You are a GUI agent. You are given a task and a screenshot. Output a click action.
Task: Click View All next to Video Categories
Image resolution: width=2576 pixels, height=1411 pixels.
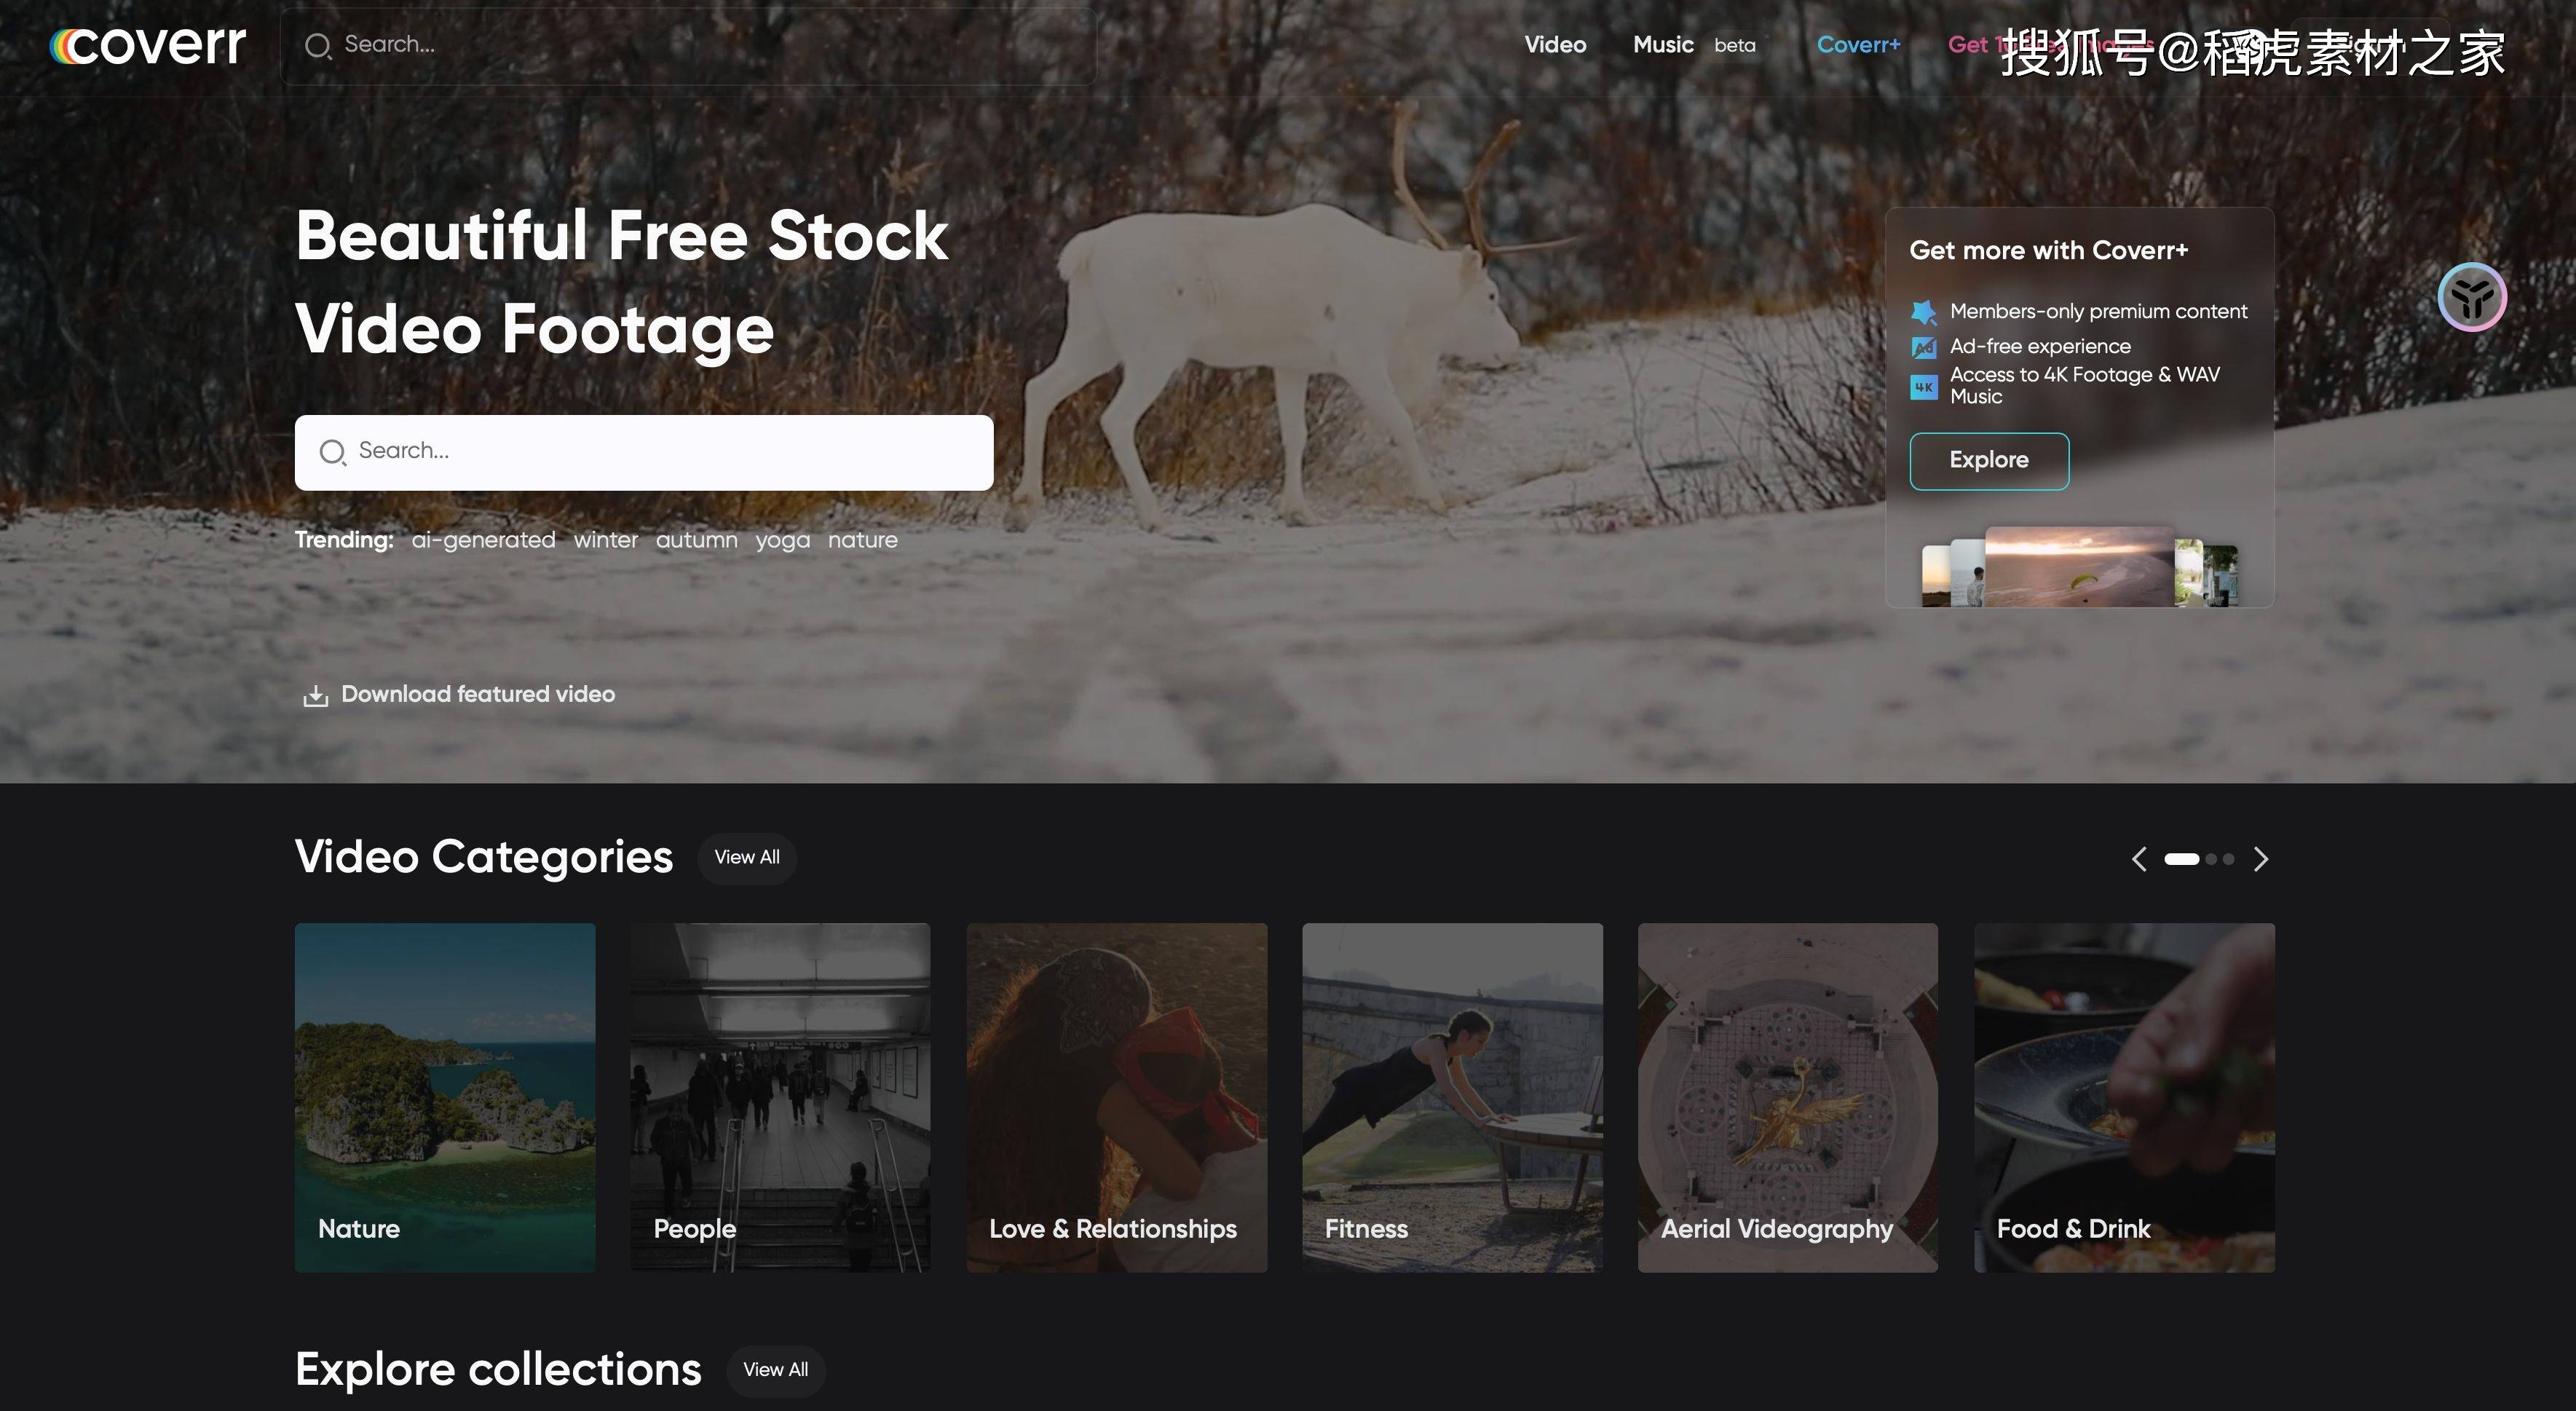click(x=747, y=858)
